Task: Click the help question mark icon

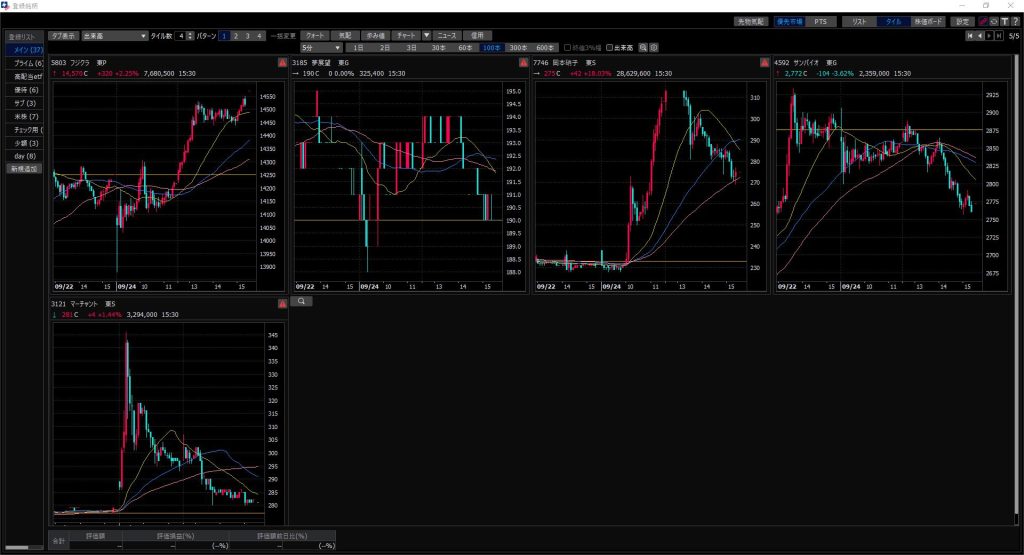Action: click(1015, 21)
